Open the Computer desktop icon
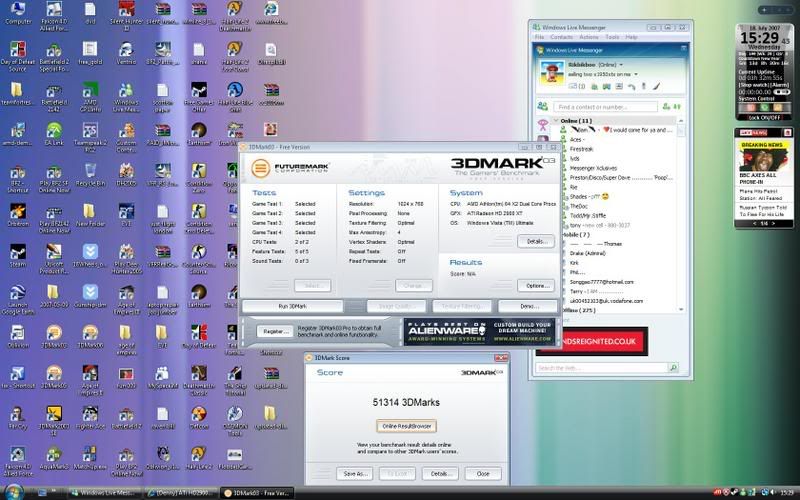This screenshot has height=500, width=800. pyautogui.click(x=18, y=12)
